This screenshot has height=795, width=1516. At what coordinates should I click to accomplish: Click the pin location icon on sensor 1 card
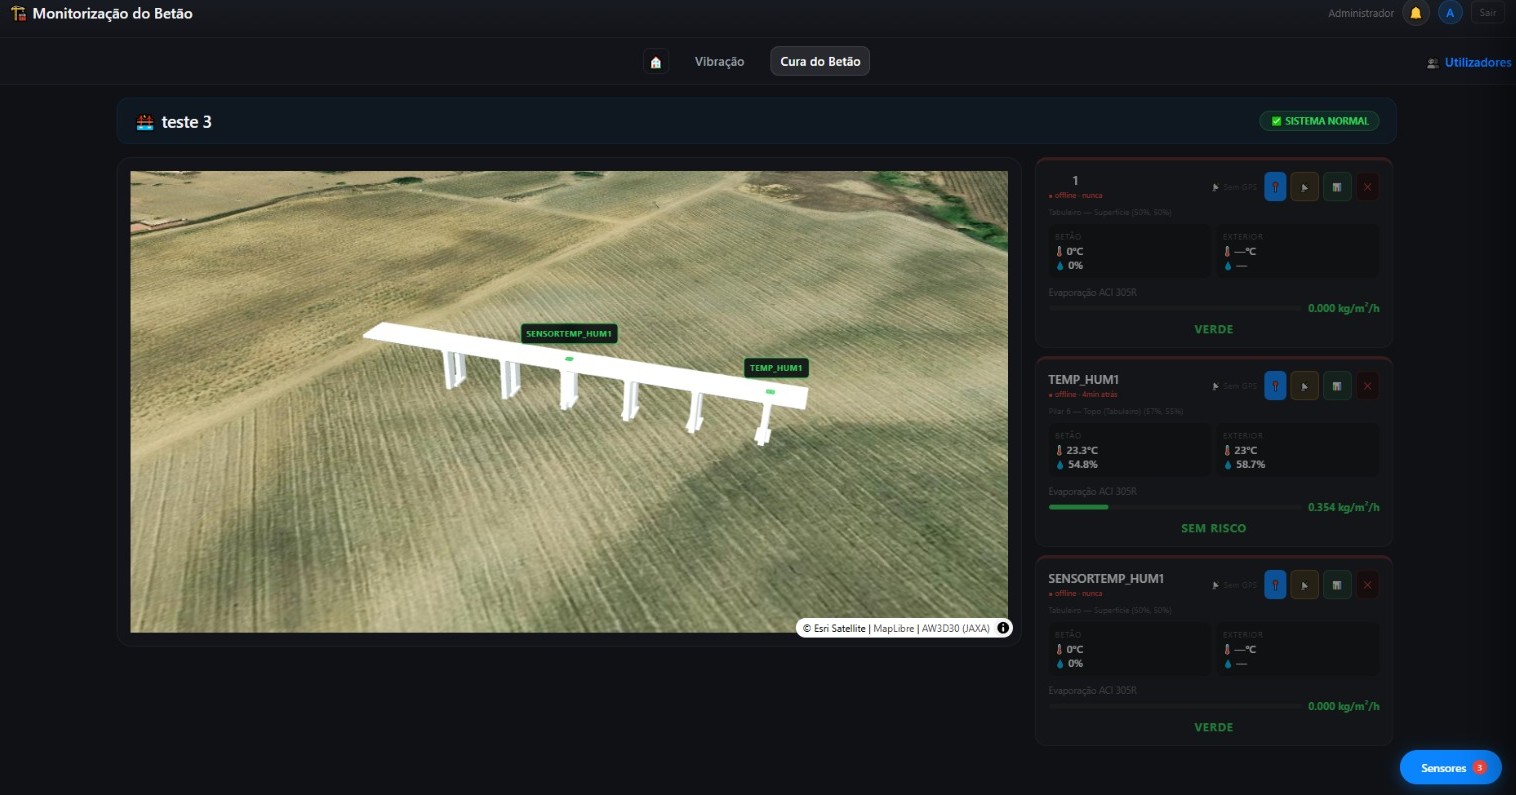click(x=1275, y=187)
